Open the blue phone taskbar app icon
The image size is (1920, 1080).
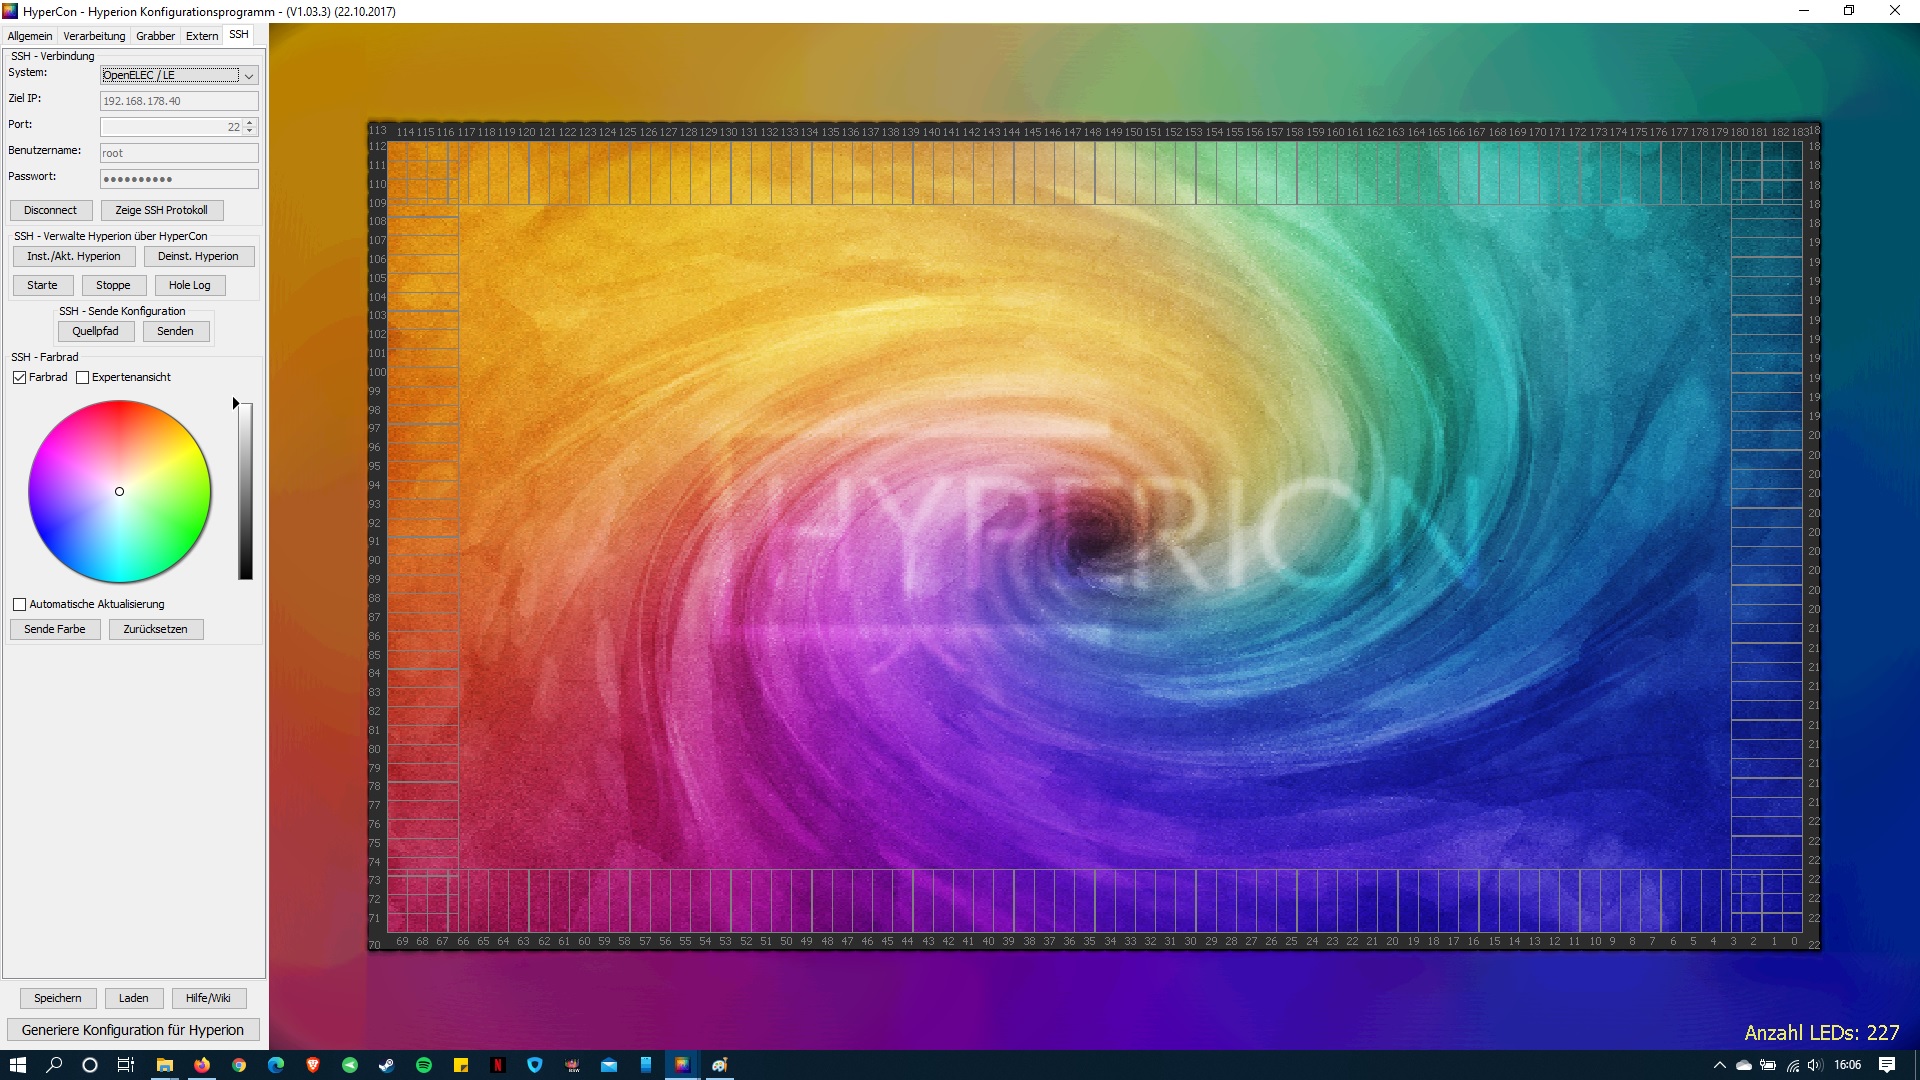[646, 1065]
